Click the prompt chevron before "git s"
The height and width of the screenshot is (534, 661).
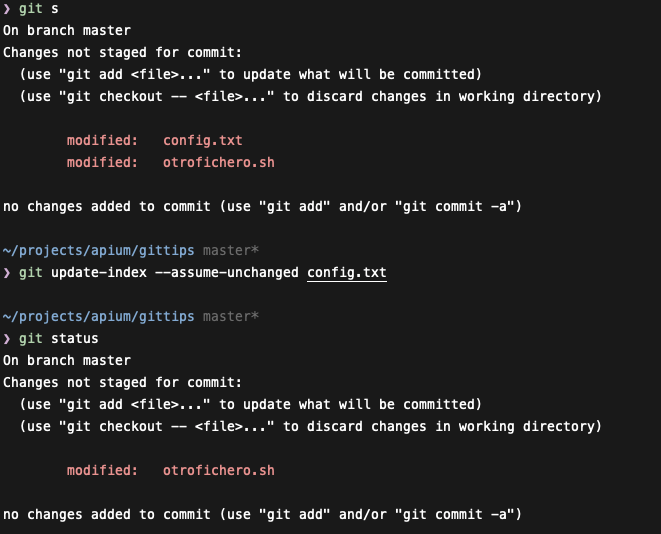[x=7, y=9]
